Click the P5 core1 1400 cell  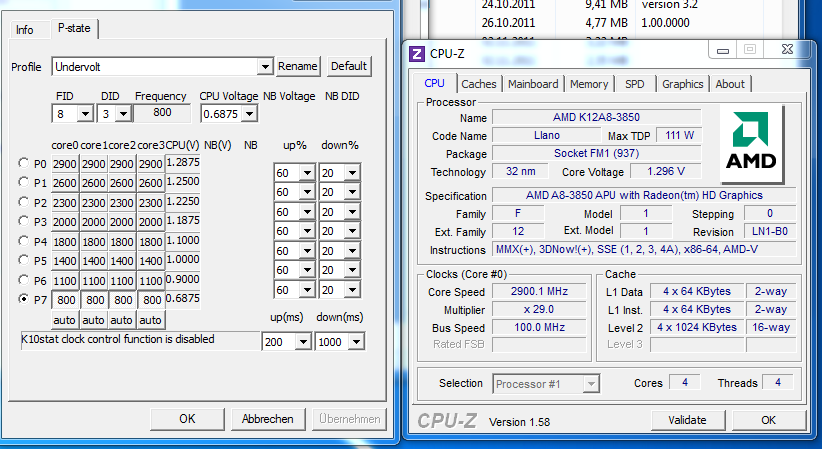93,261
